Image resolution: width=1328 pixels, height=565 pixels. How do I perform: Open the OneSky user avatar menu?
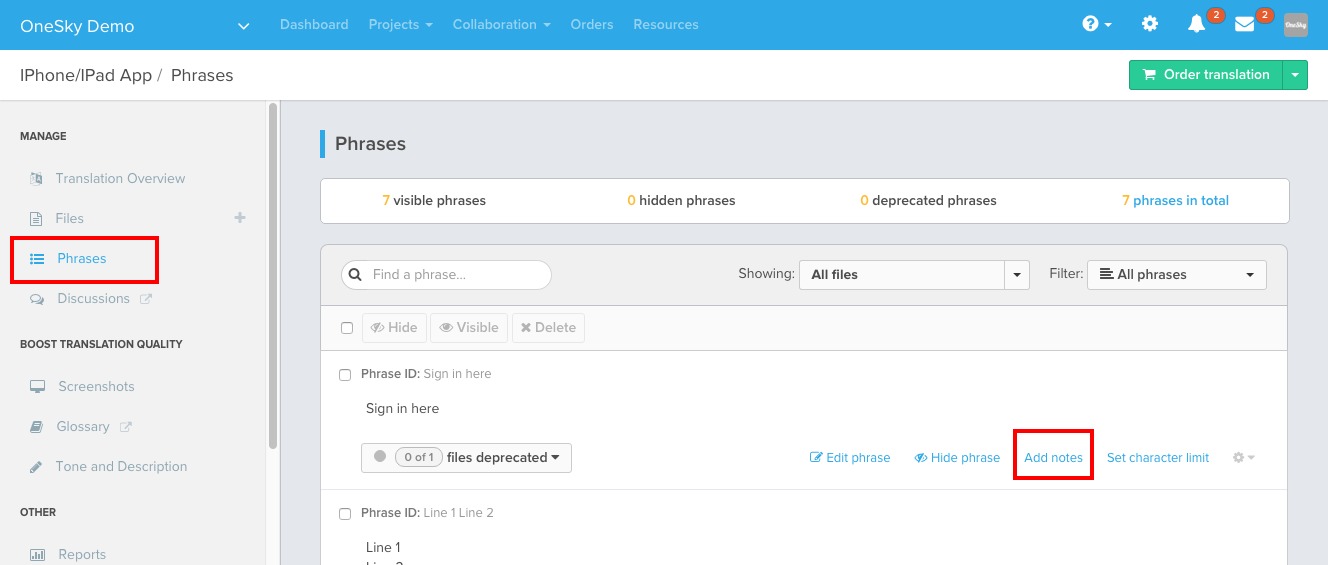pyautogui.click(x=1296, y=25)
